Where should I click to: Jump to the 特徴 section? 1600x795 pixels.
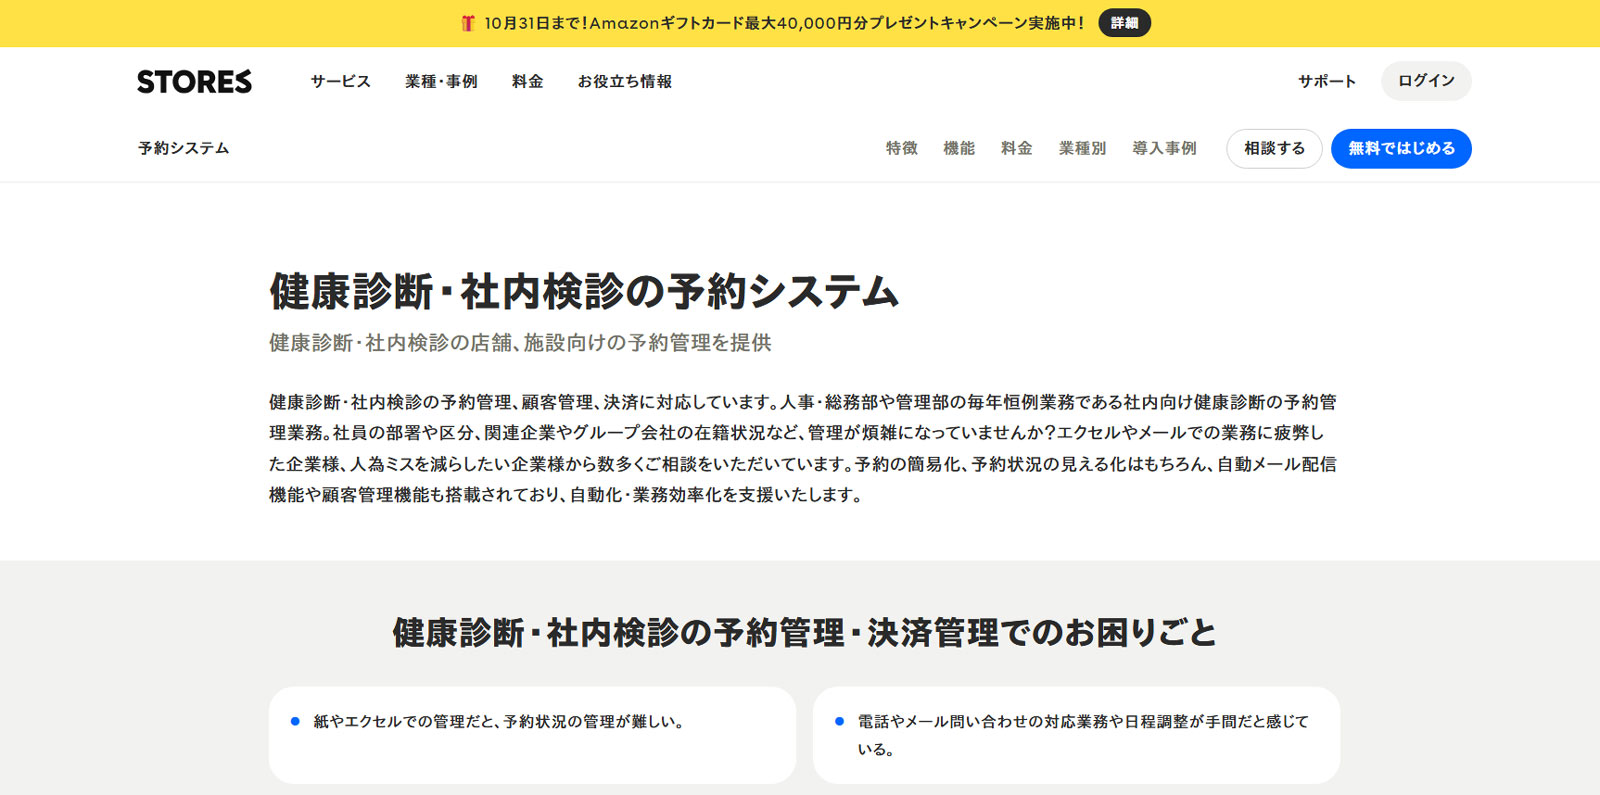(x=901, y=148)
